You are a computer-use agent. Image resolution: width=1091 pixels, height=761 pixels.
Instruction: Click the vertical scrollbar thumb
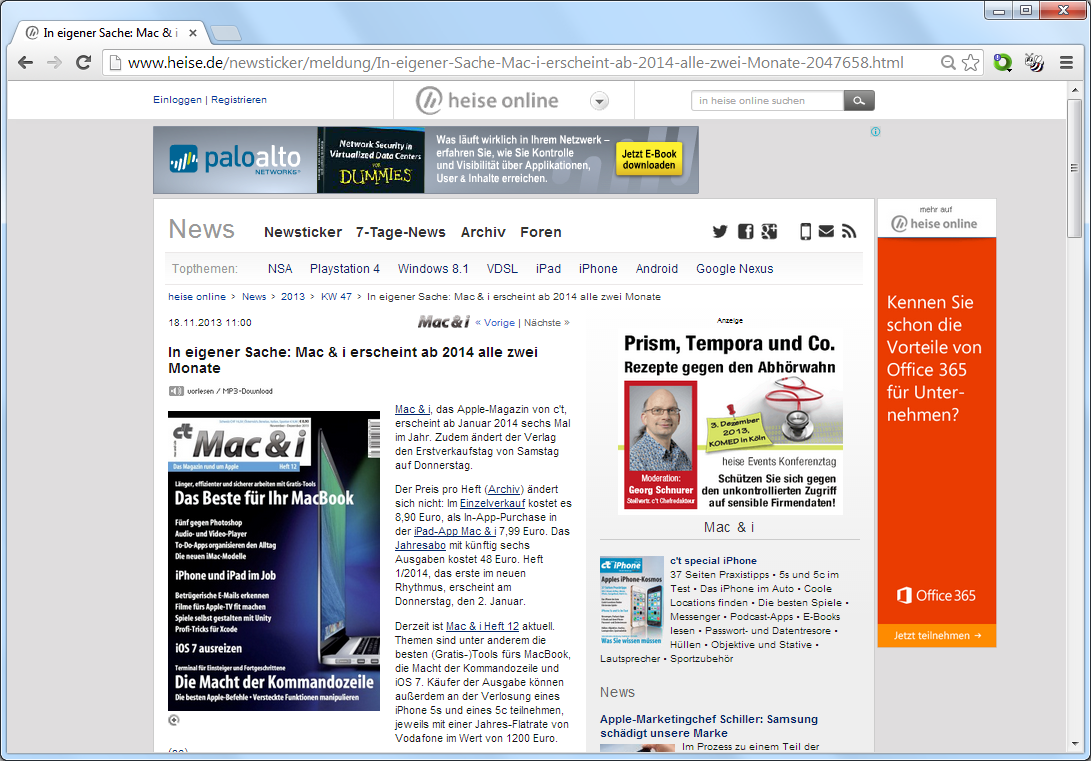1074,167
